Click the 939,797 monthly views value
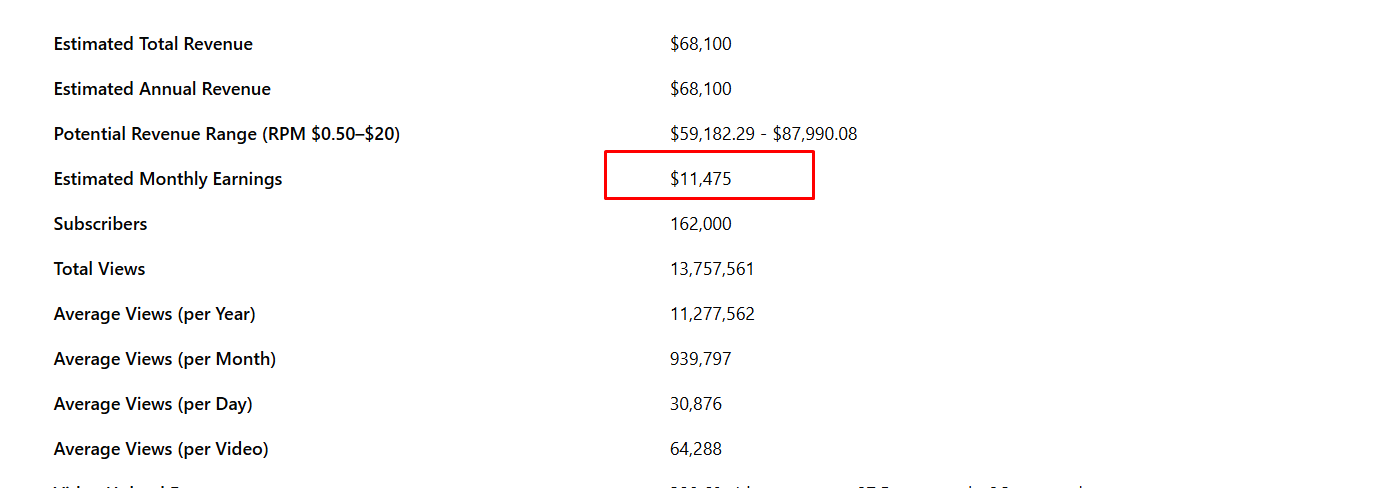Viewport: 1385px width, 488px height. click(x=700, y=359)
